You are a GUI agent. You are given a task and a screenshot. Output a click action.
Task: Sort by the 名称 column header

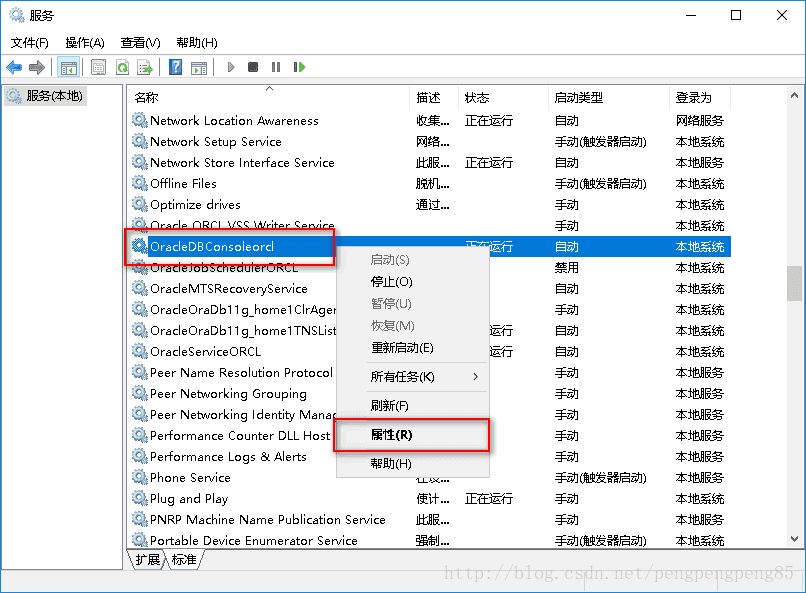click(x=269, y=98)
